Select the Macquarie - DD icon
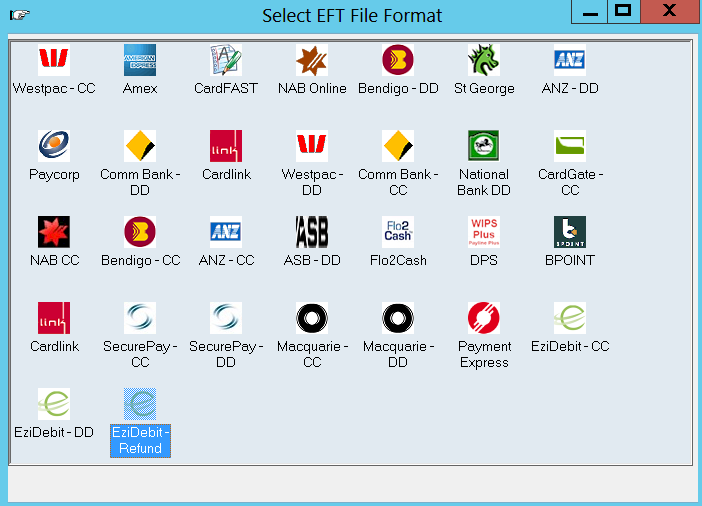The width and height of the screenshot is (702, 506). (x=398, y=318)
